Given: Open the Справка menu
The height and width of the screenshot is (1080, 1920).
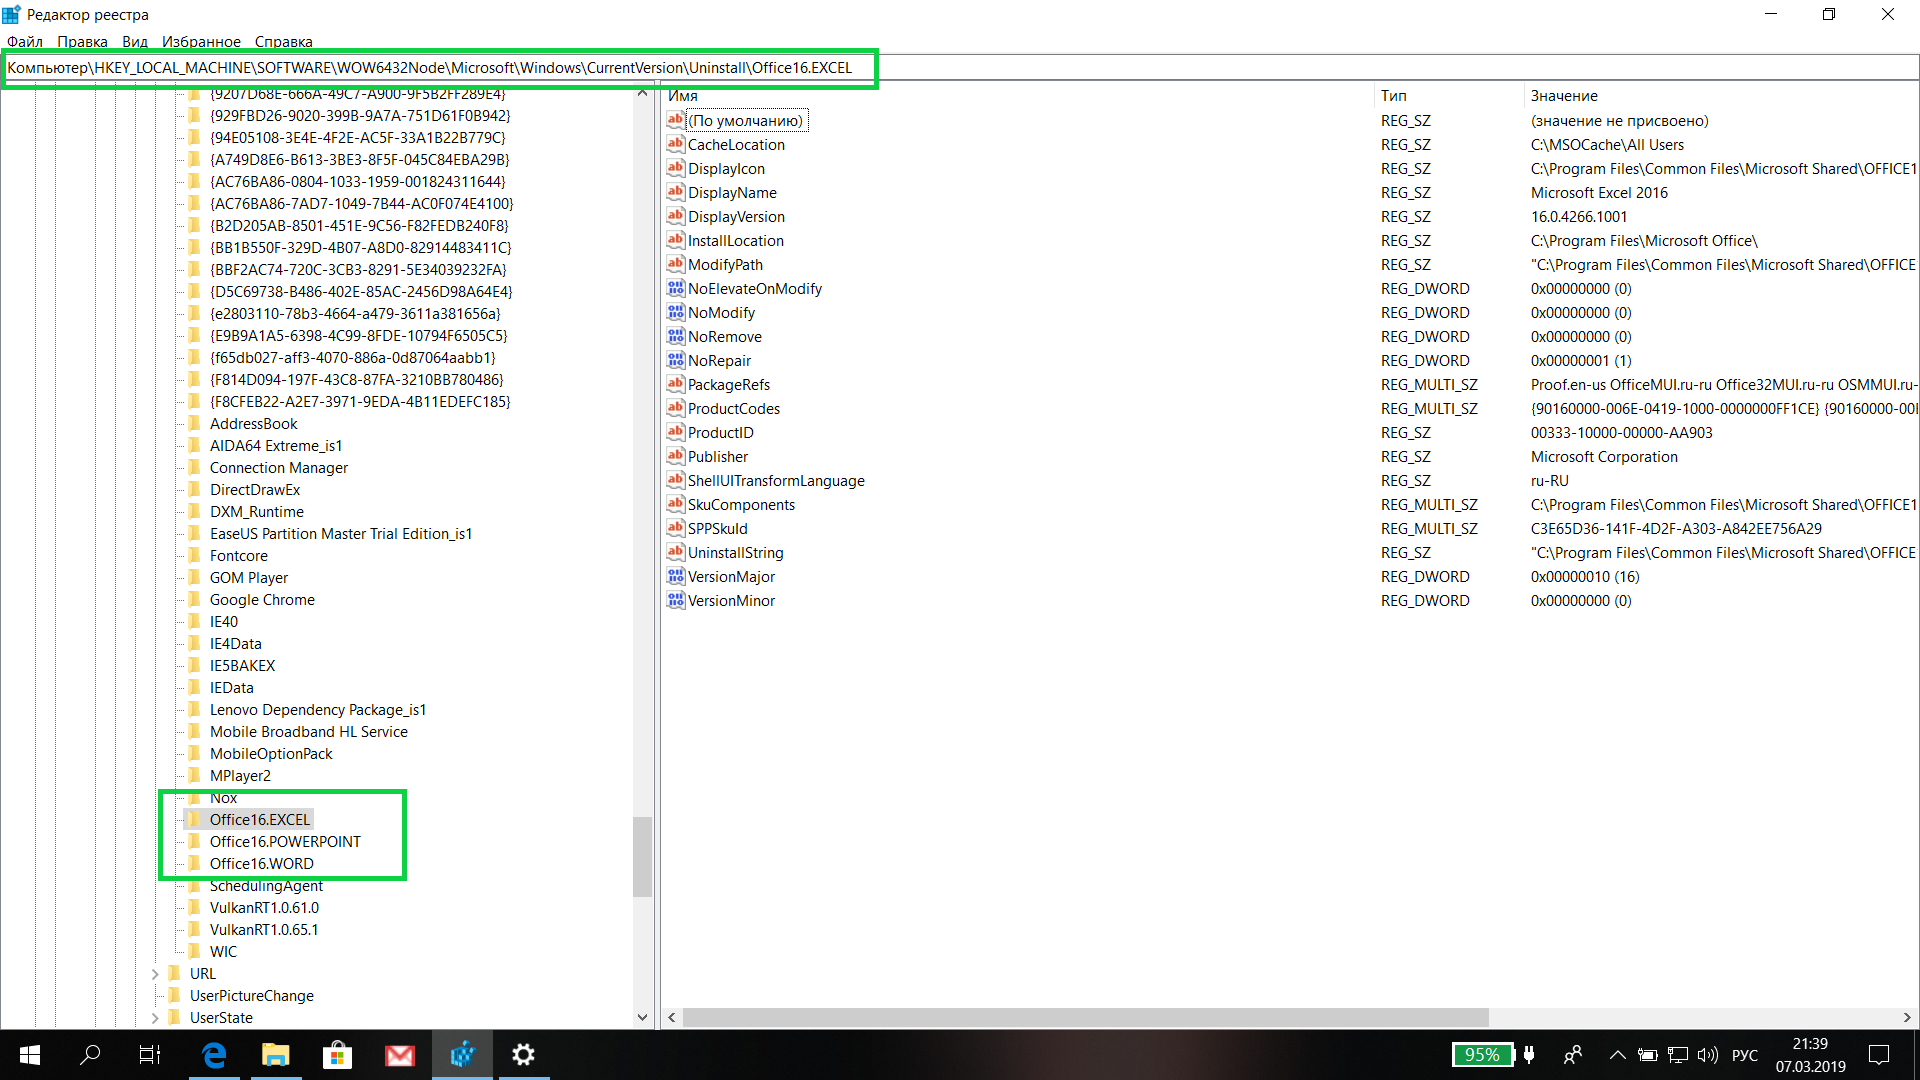Looking at the screenshot, I should pyautogui.click(x=283, y=42).
